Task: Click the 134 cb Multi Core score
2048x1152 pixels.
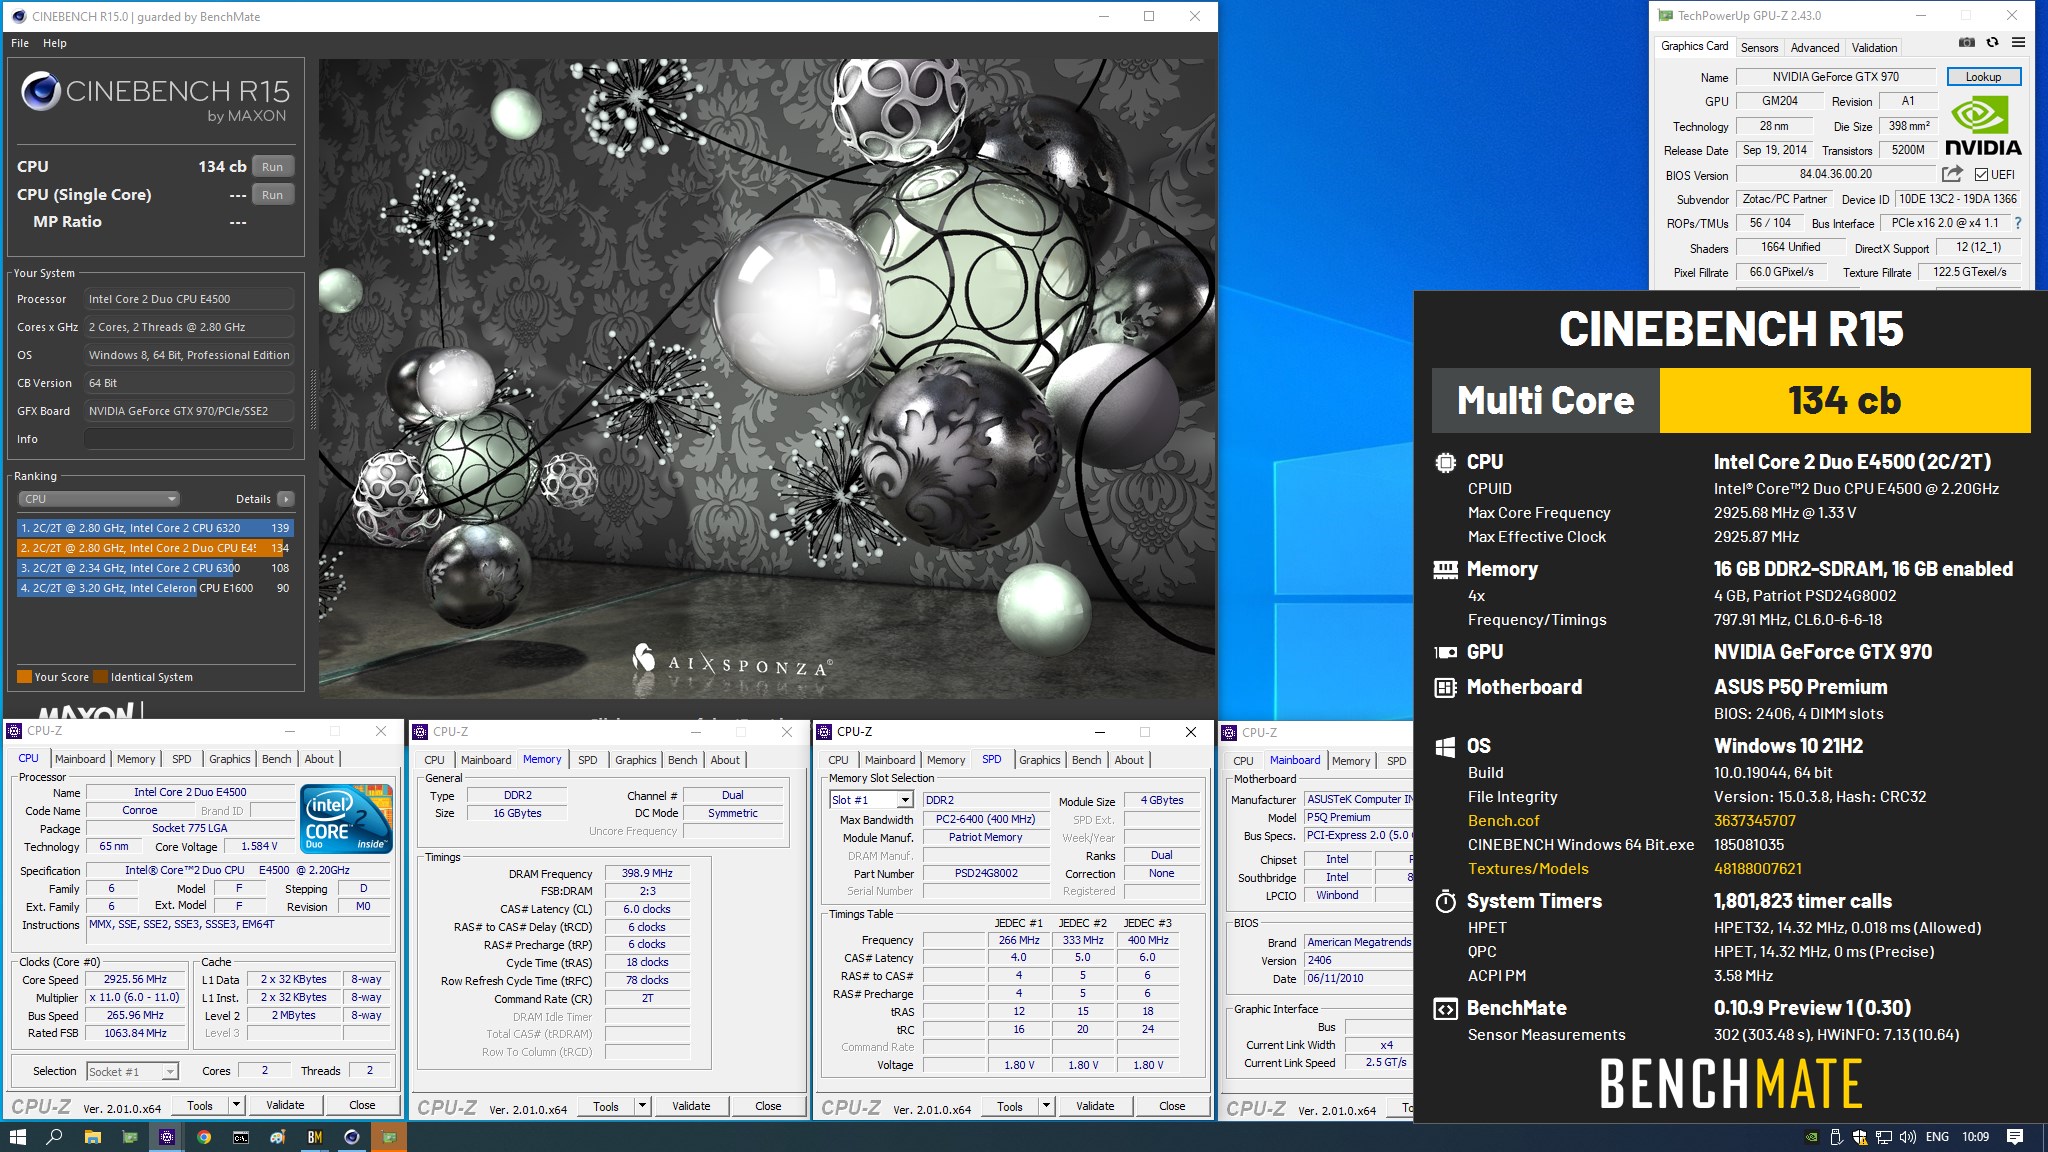Action: pyautogui.click(x=1845, y=400)
